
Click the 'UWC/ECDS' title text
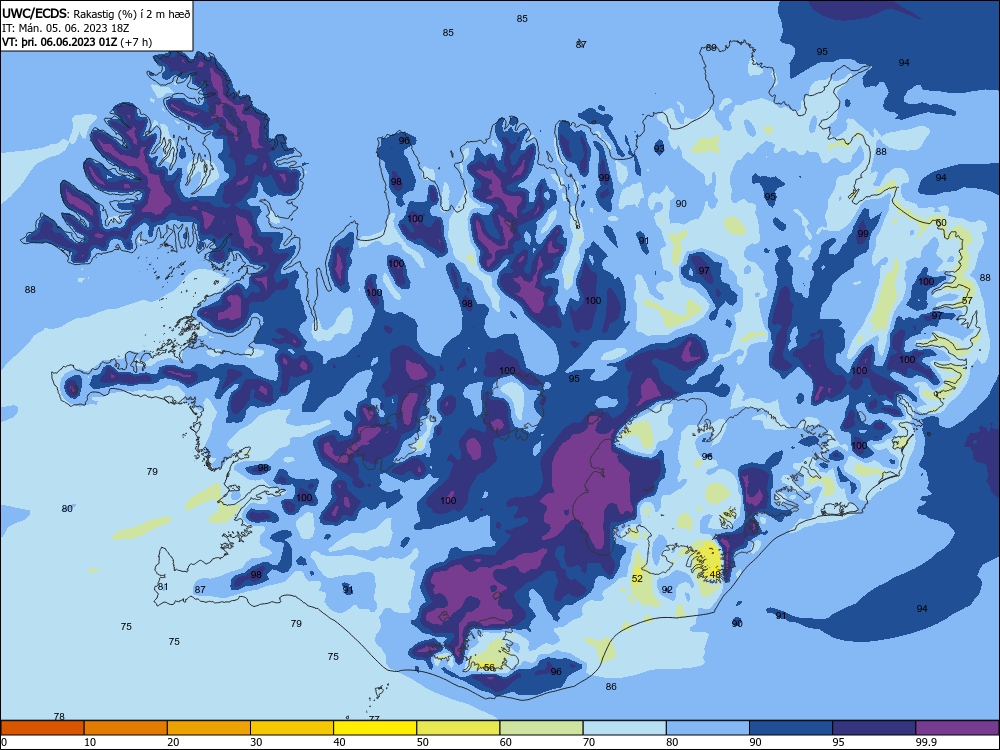coord(33,13)
